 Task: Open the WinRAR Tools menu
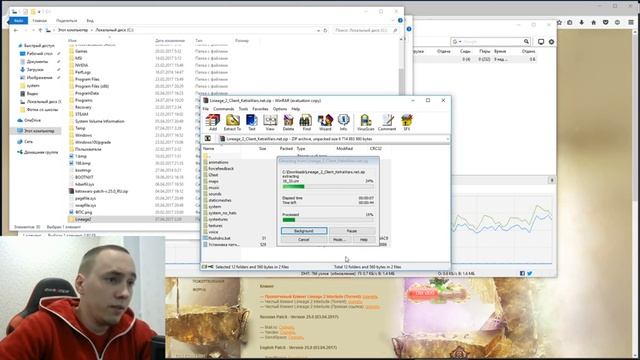(x=243, y=109)
